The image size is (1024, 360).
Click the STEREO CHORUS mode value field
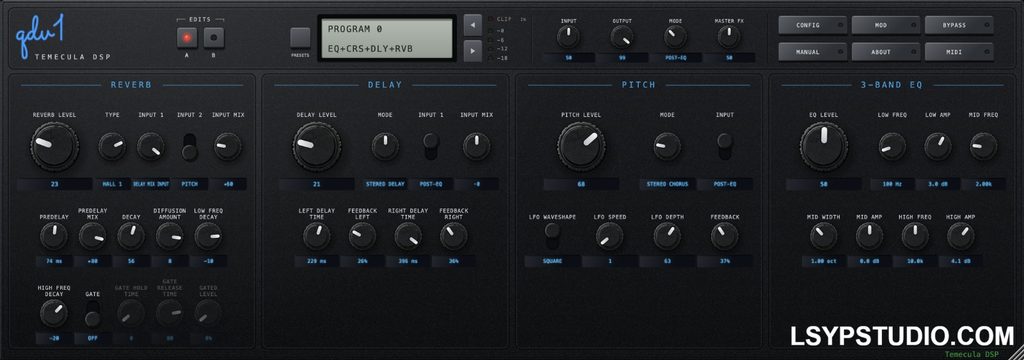point(667,184)
